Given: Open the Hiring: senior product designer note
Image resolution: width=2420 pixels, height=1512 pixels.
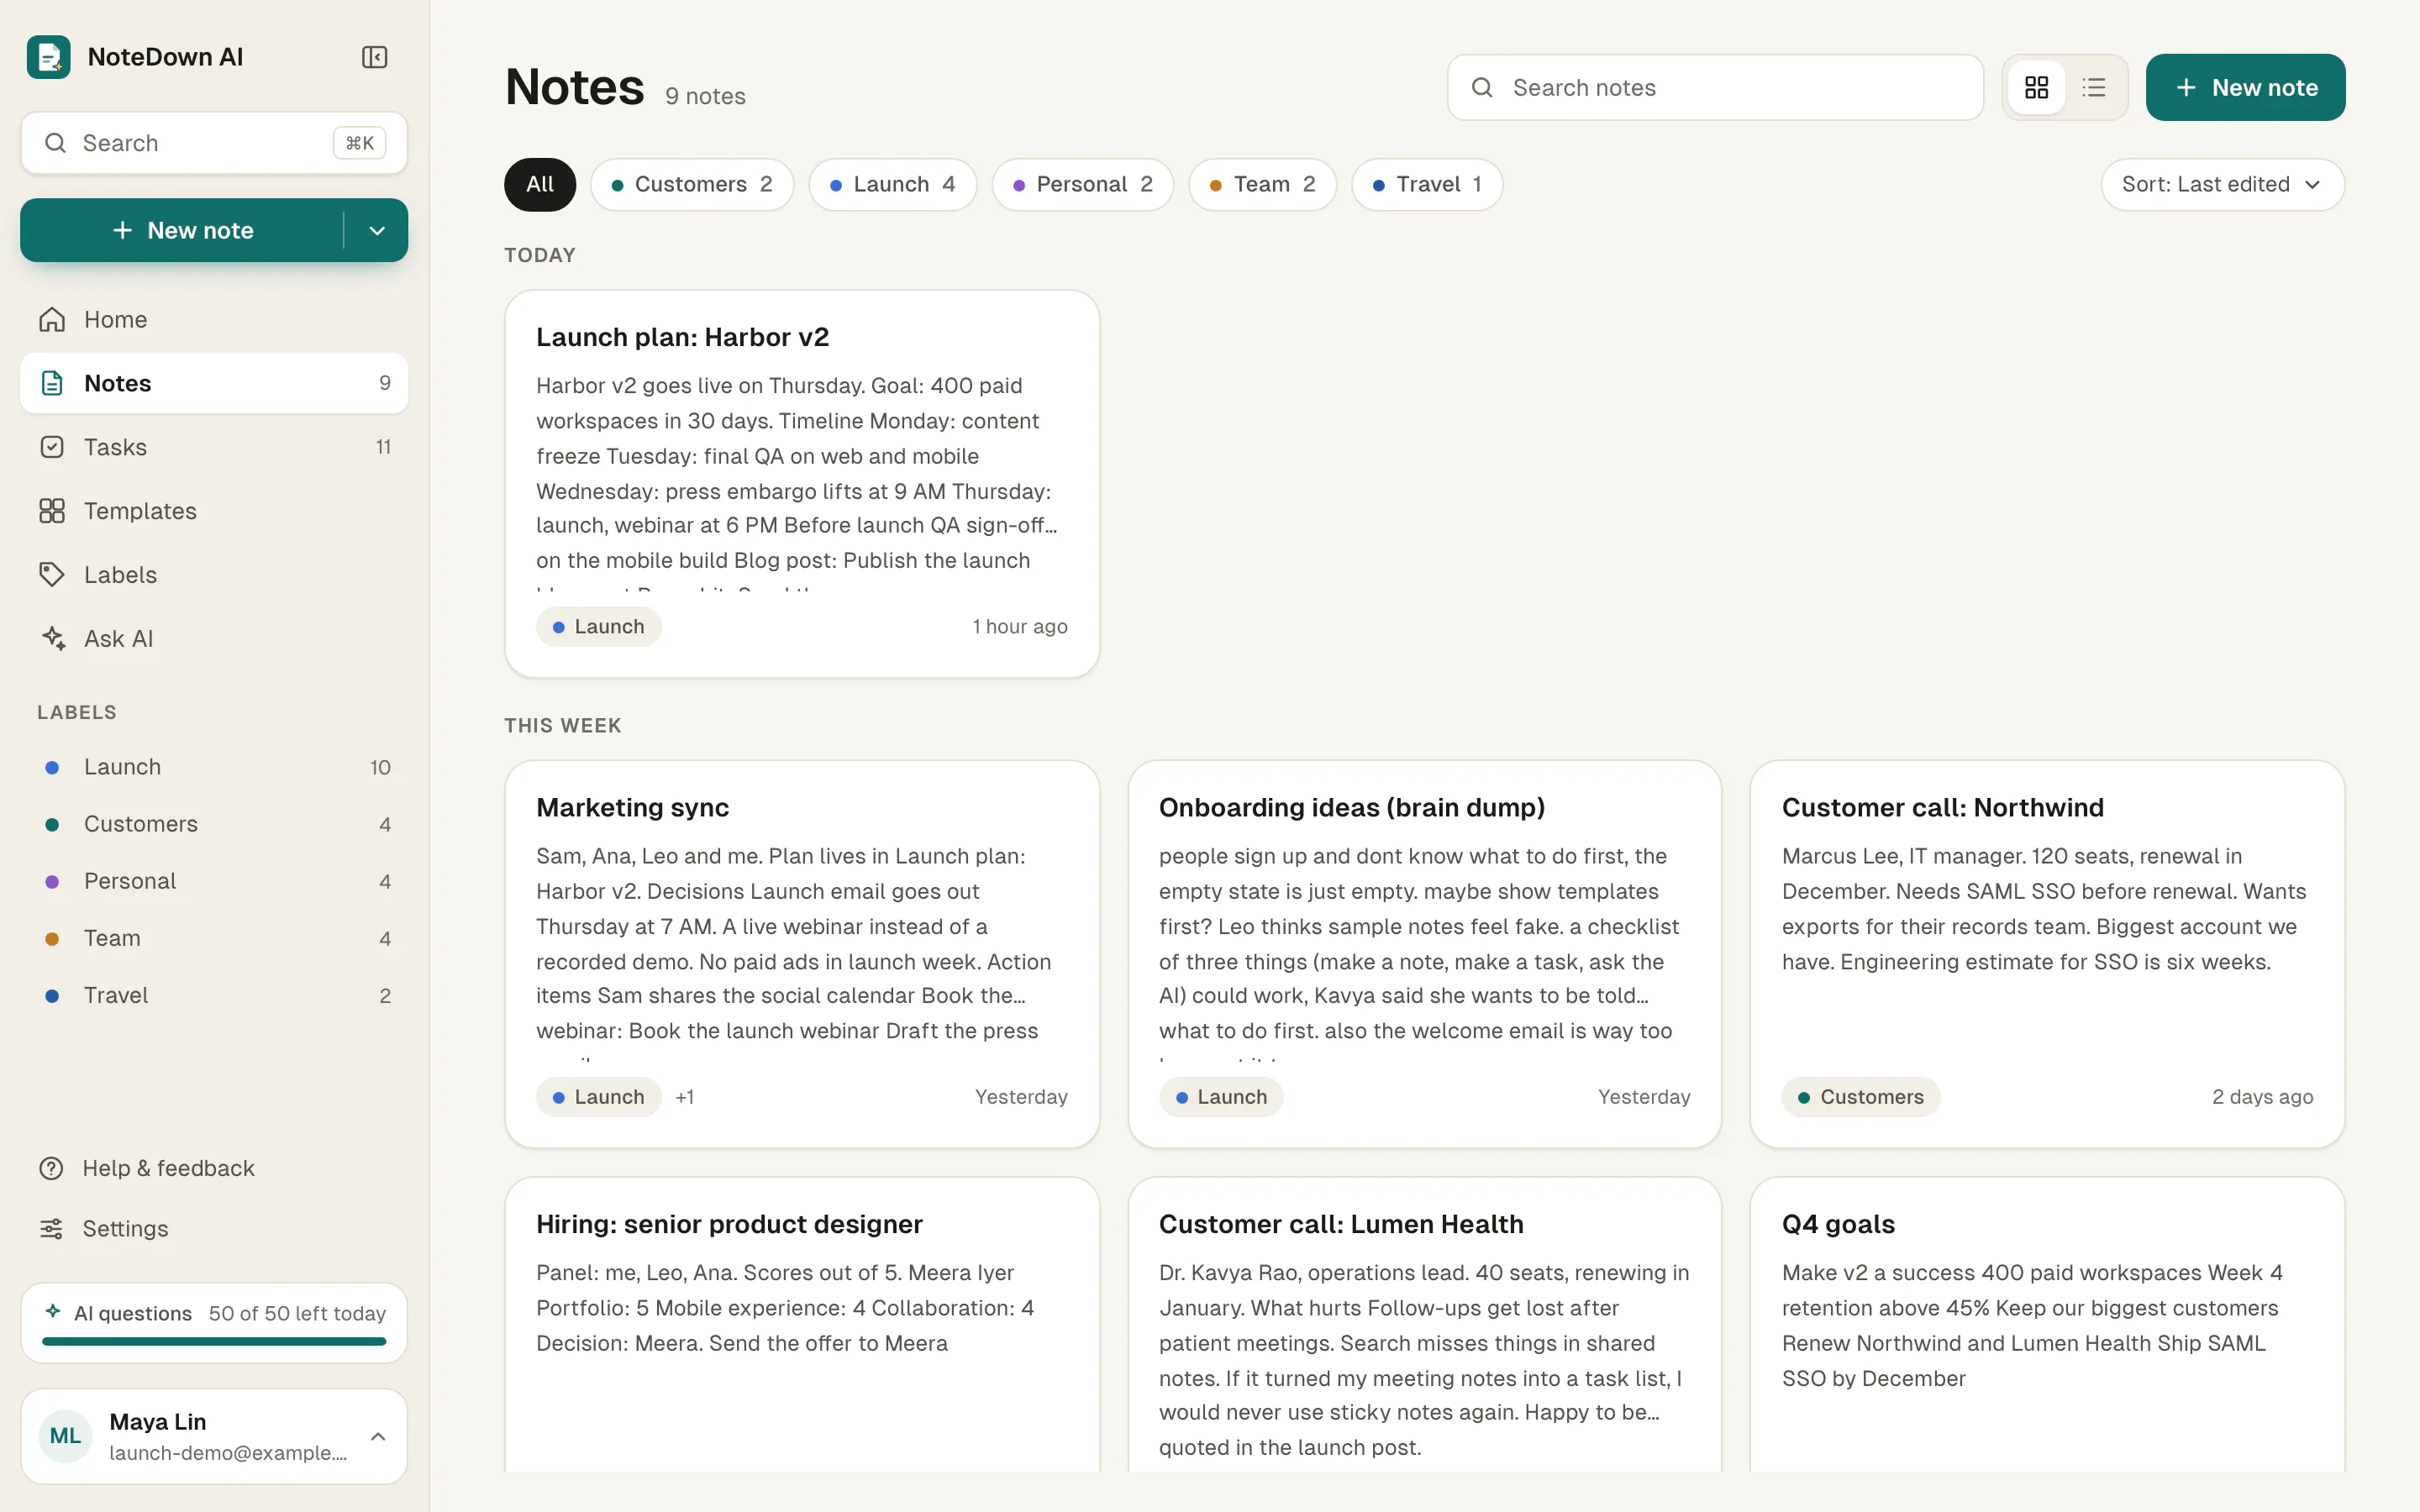Looking at the screenshot, I should tap(802, 1324).
